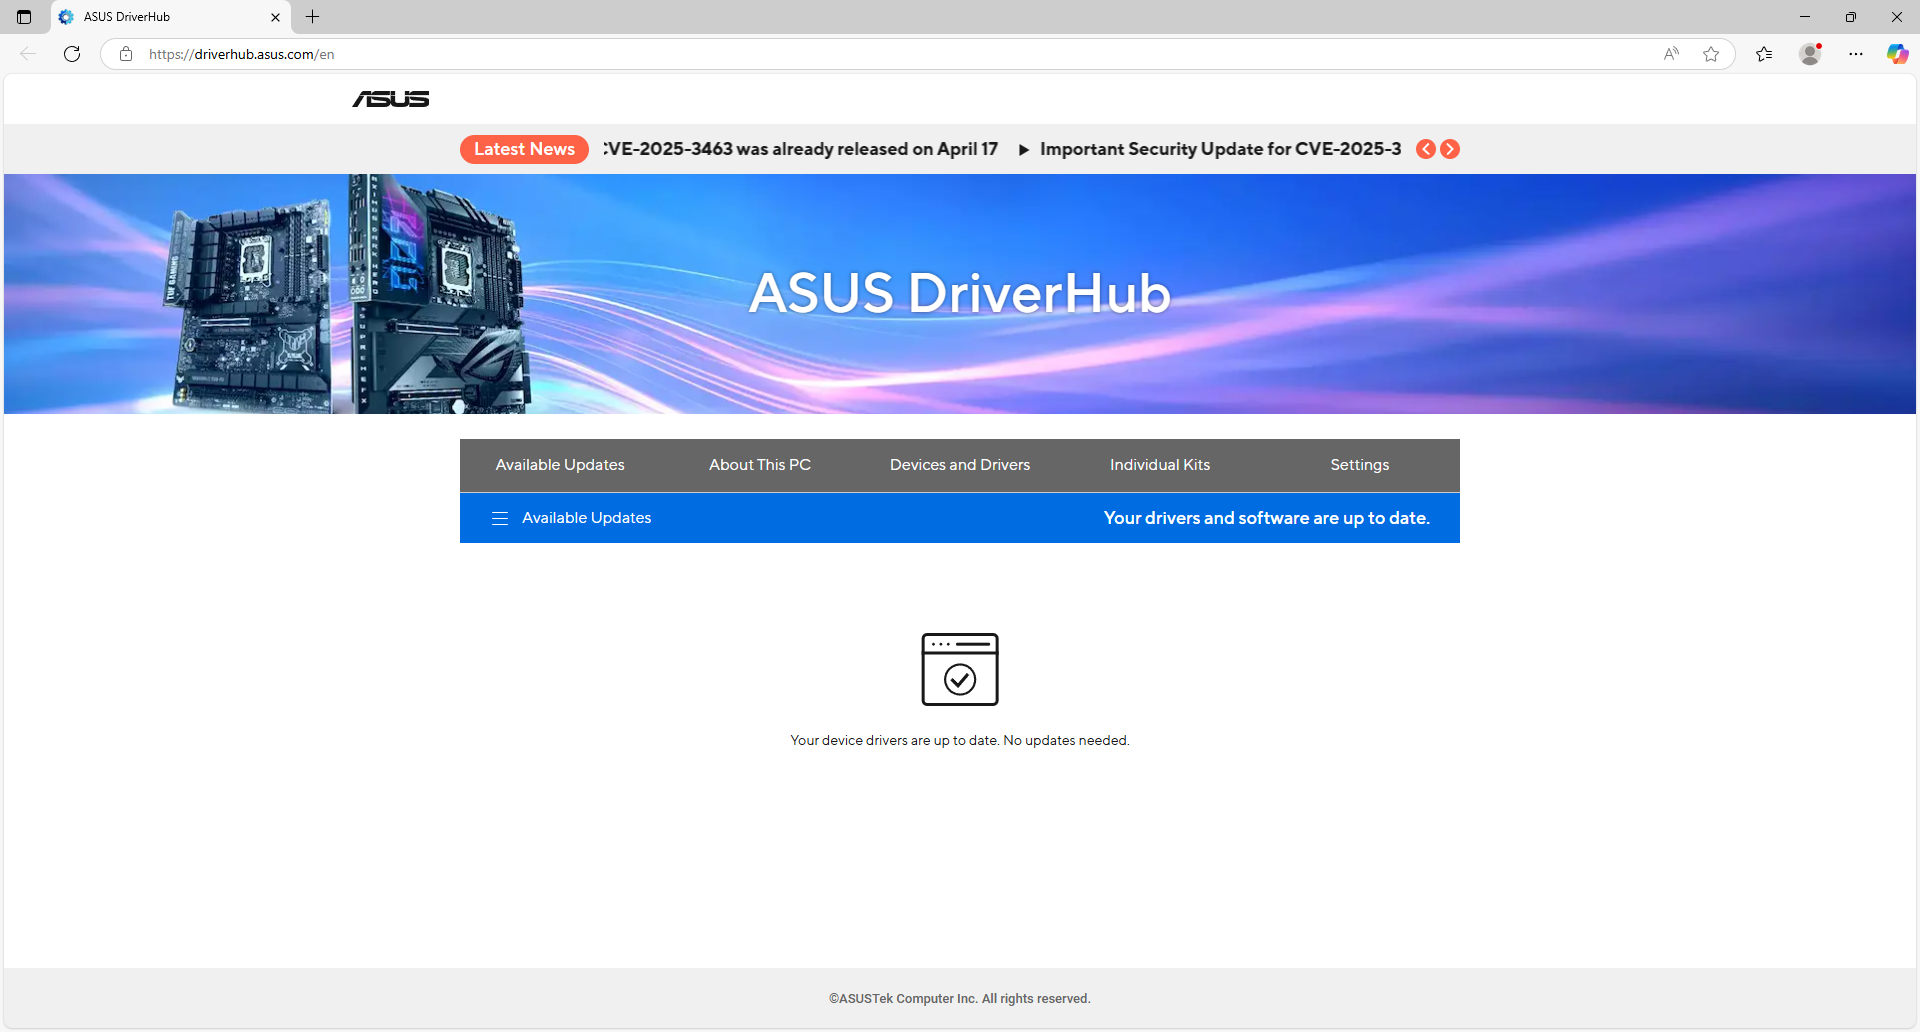Open Read aloud from the address bar
This screenshot has width=1920, height=1032.
pyautogui.click(x=1671, y=54)
